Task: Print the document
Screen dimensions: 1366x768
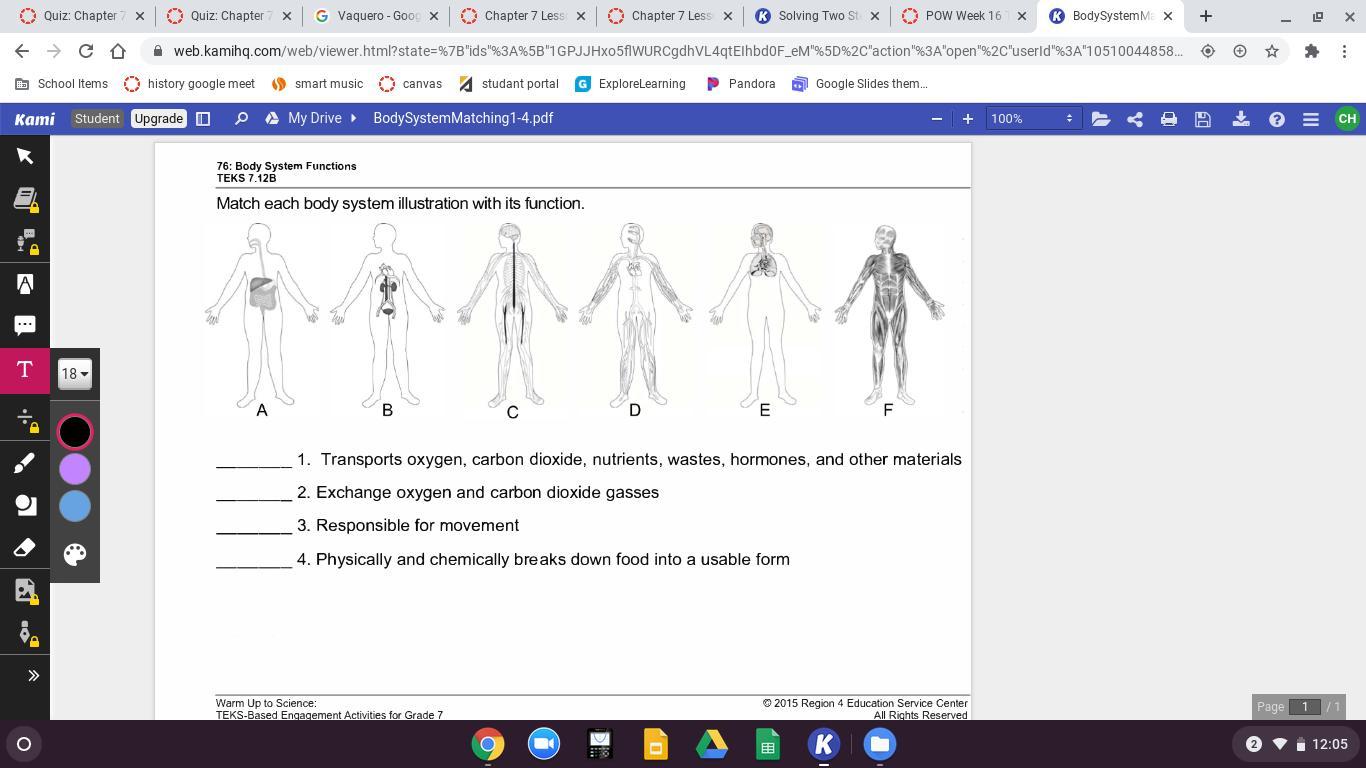Action: click(x=1169, y=119)
